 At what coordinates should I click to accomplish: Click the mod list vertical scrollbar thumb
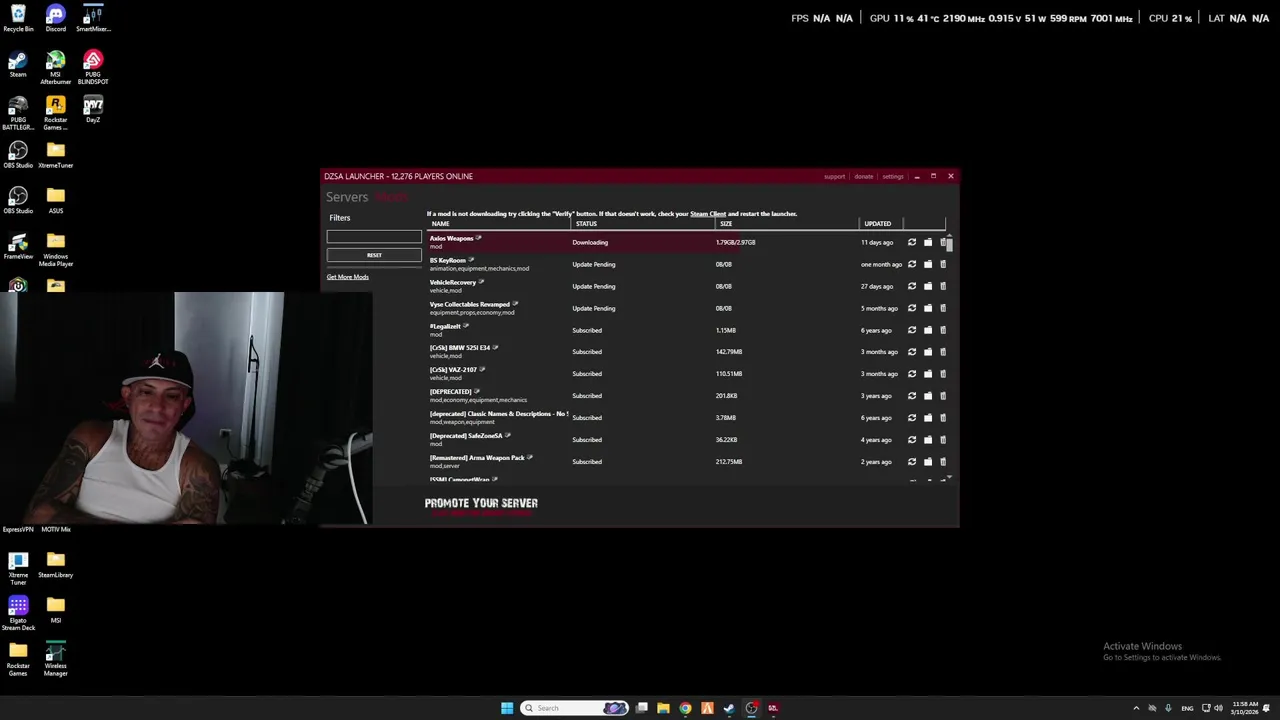950,243
